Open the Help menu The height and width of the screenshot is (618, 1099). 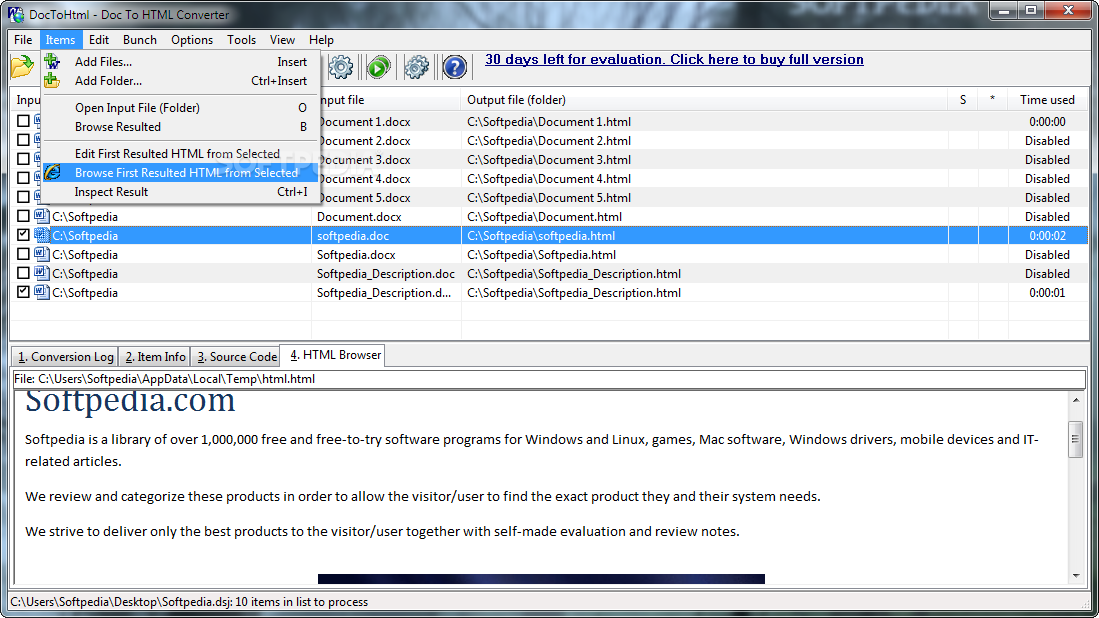tap(321, 40)
